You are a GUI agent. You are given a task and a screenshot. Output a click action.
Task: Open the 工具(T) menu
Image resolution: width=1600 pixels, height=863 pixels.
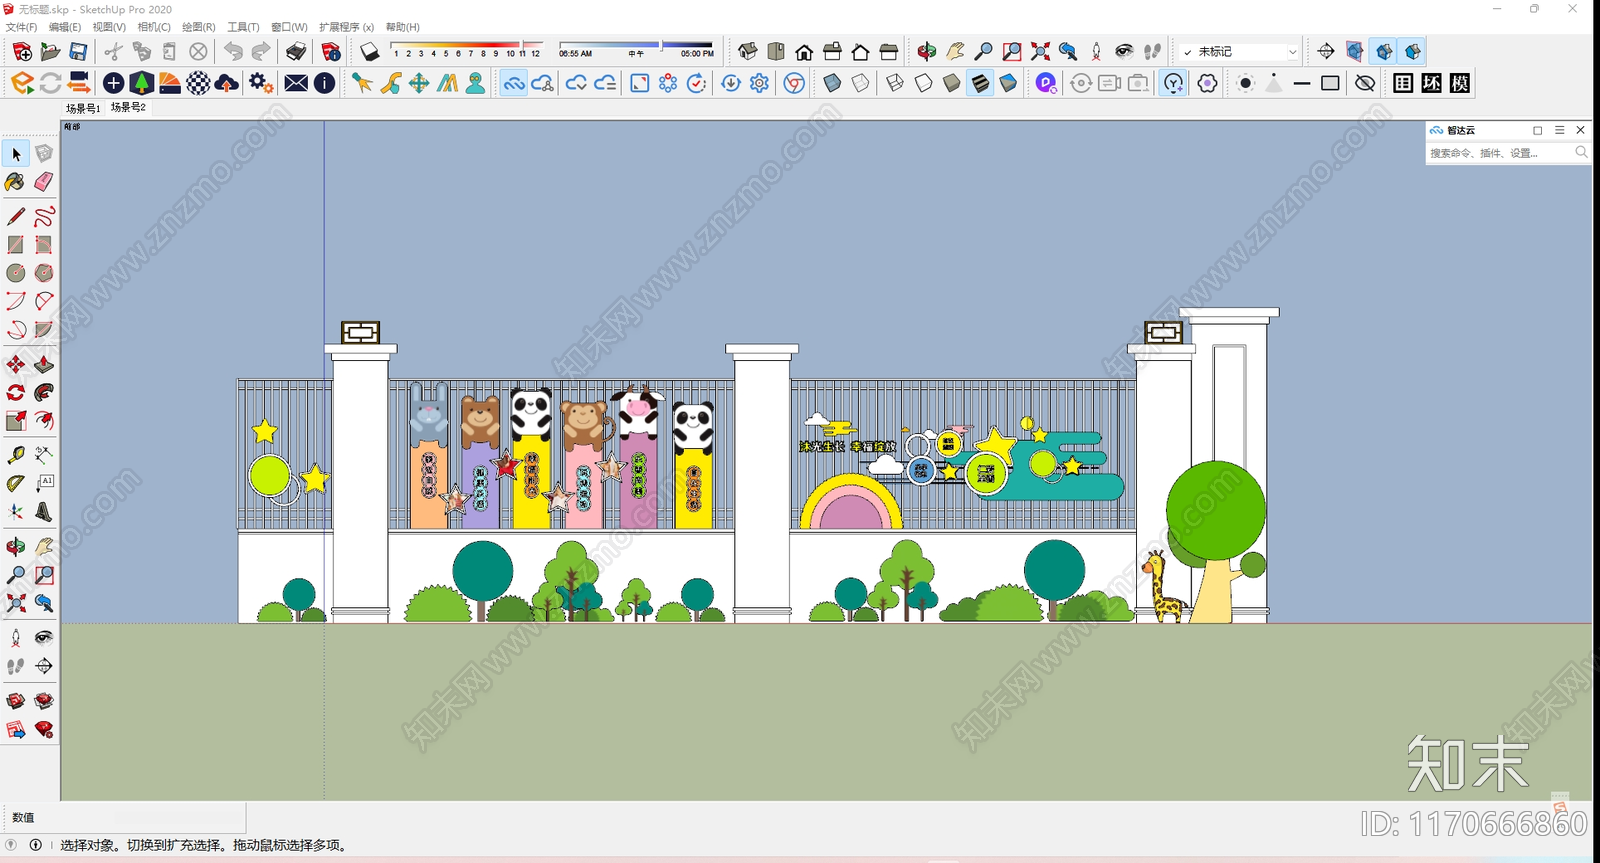click(x=243, y=27)
